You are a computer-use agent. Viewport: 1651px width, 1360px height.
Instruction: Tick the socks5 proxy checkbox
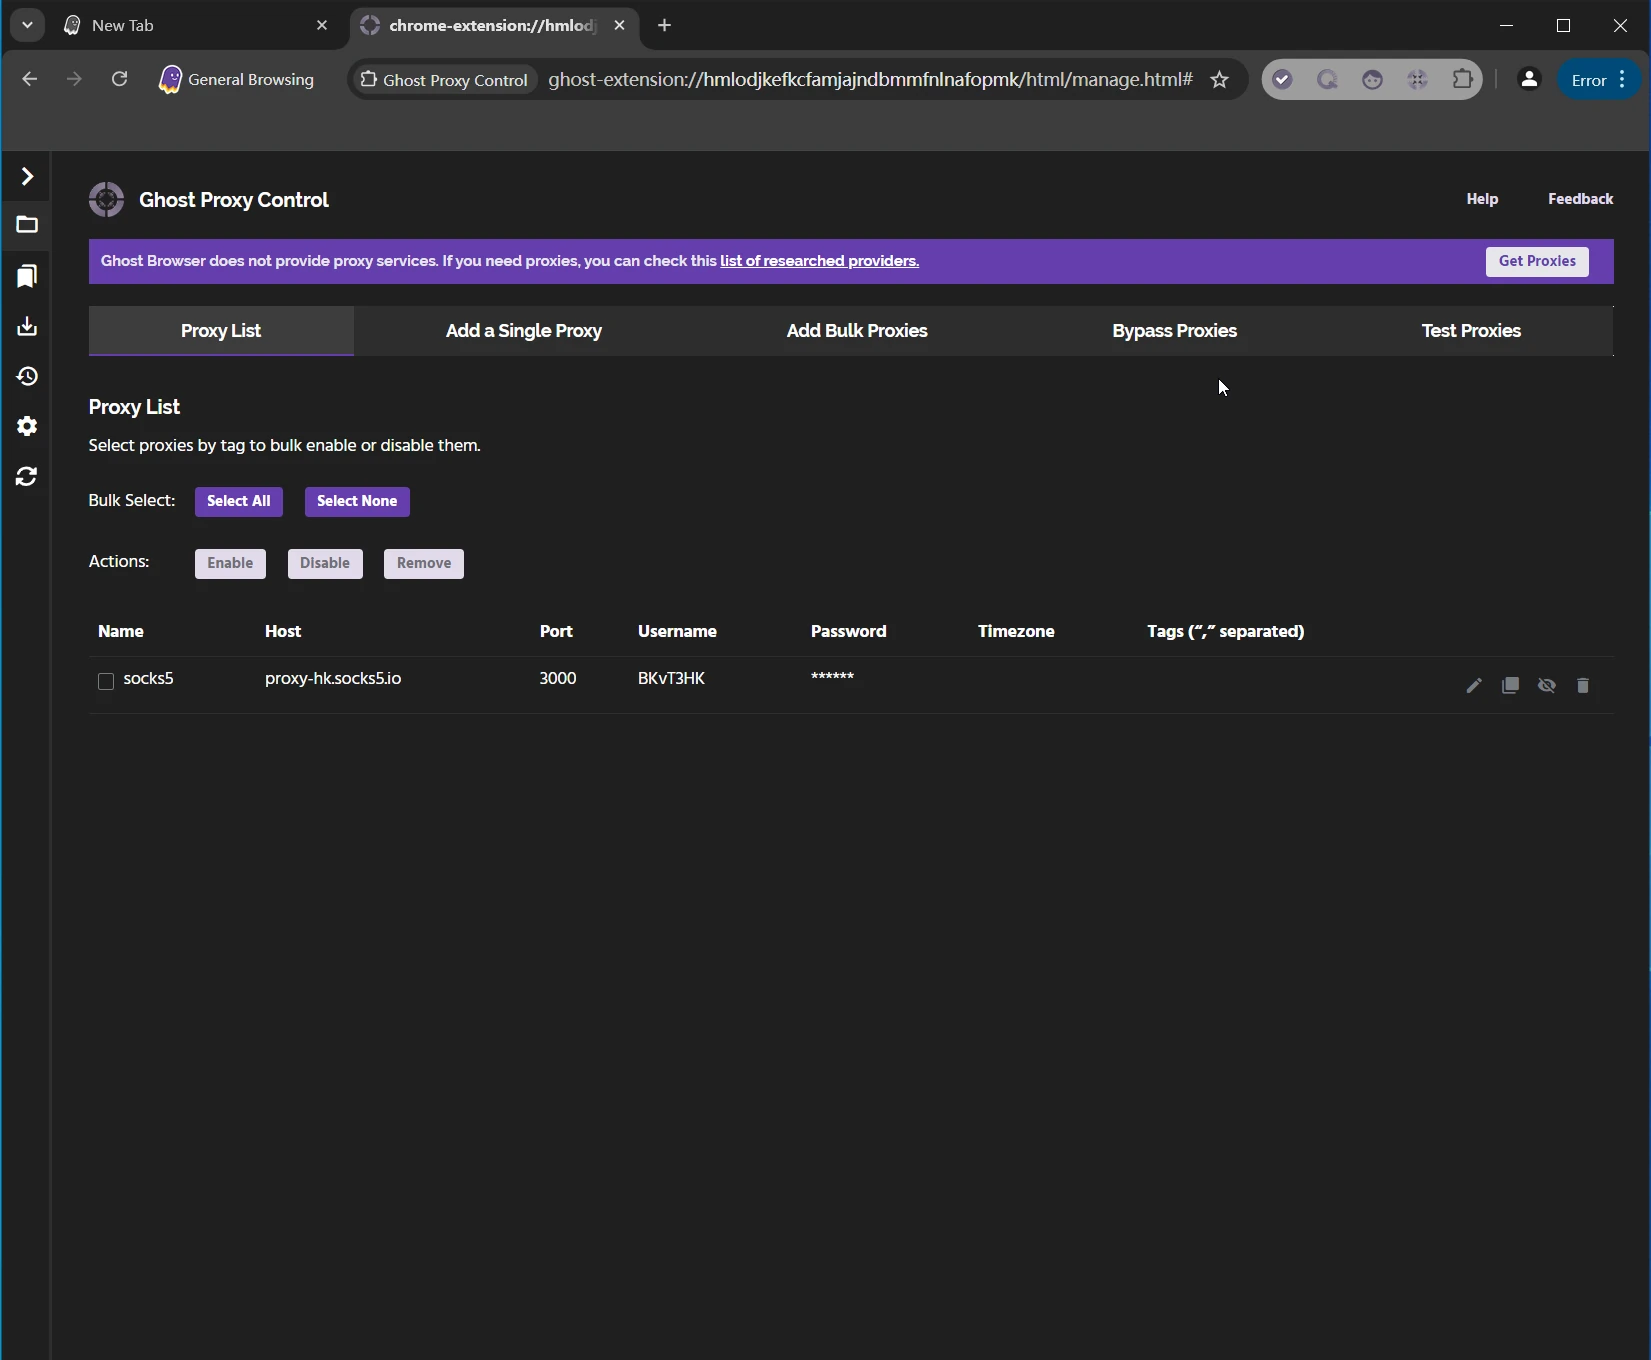106,681
